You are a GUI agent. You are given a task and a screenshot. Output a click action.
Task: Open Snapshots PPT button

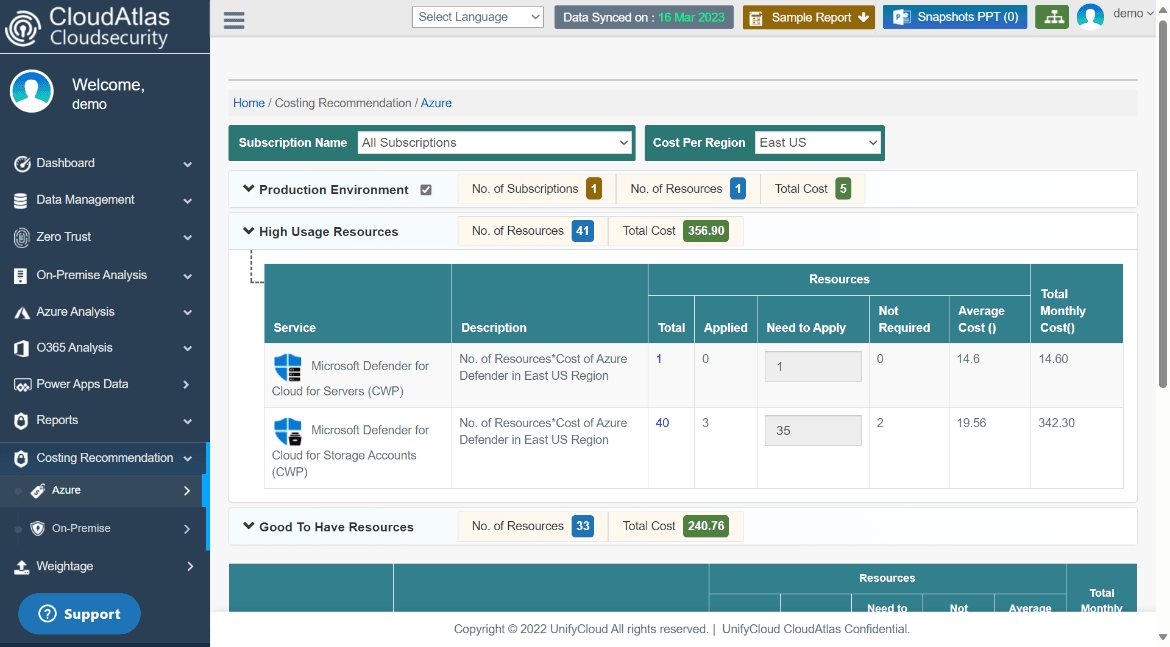point(955,17)
